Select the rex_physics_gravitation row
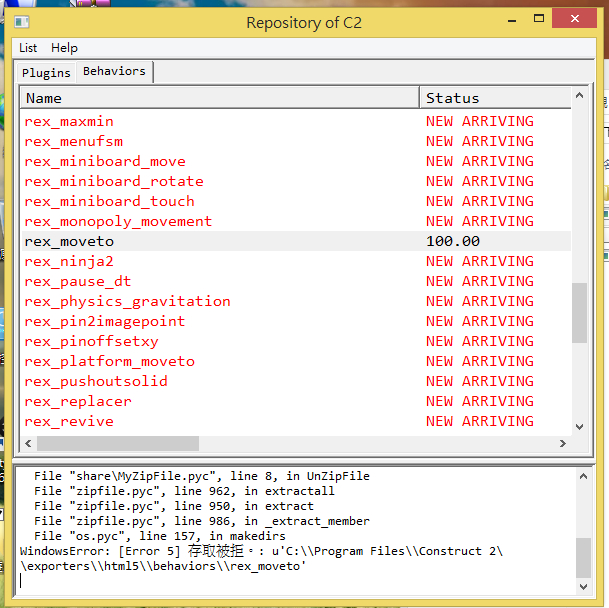Screen dimensions: 609x608 tap(296, 301)
